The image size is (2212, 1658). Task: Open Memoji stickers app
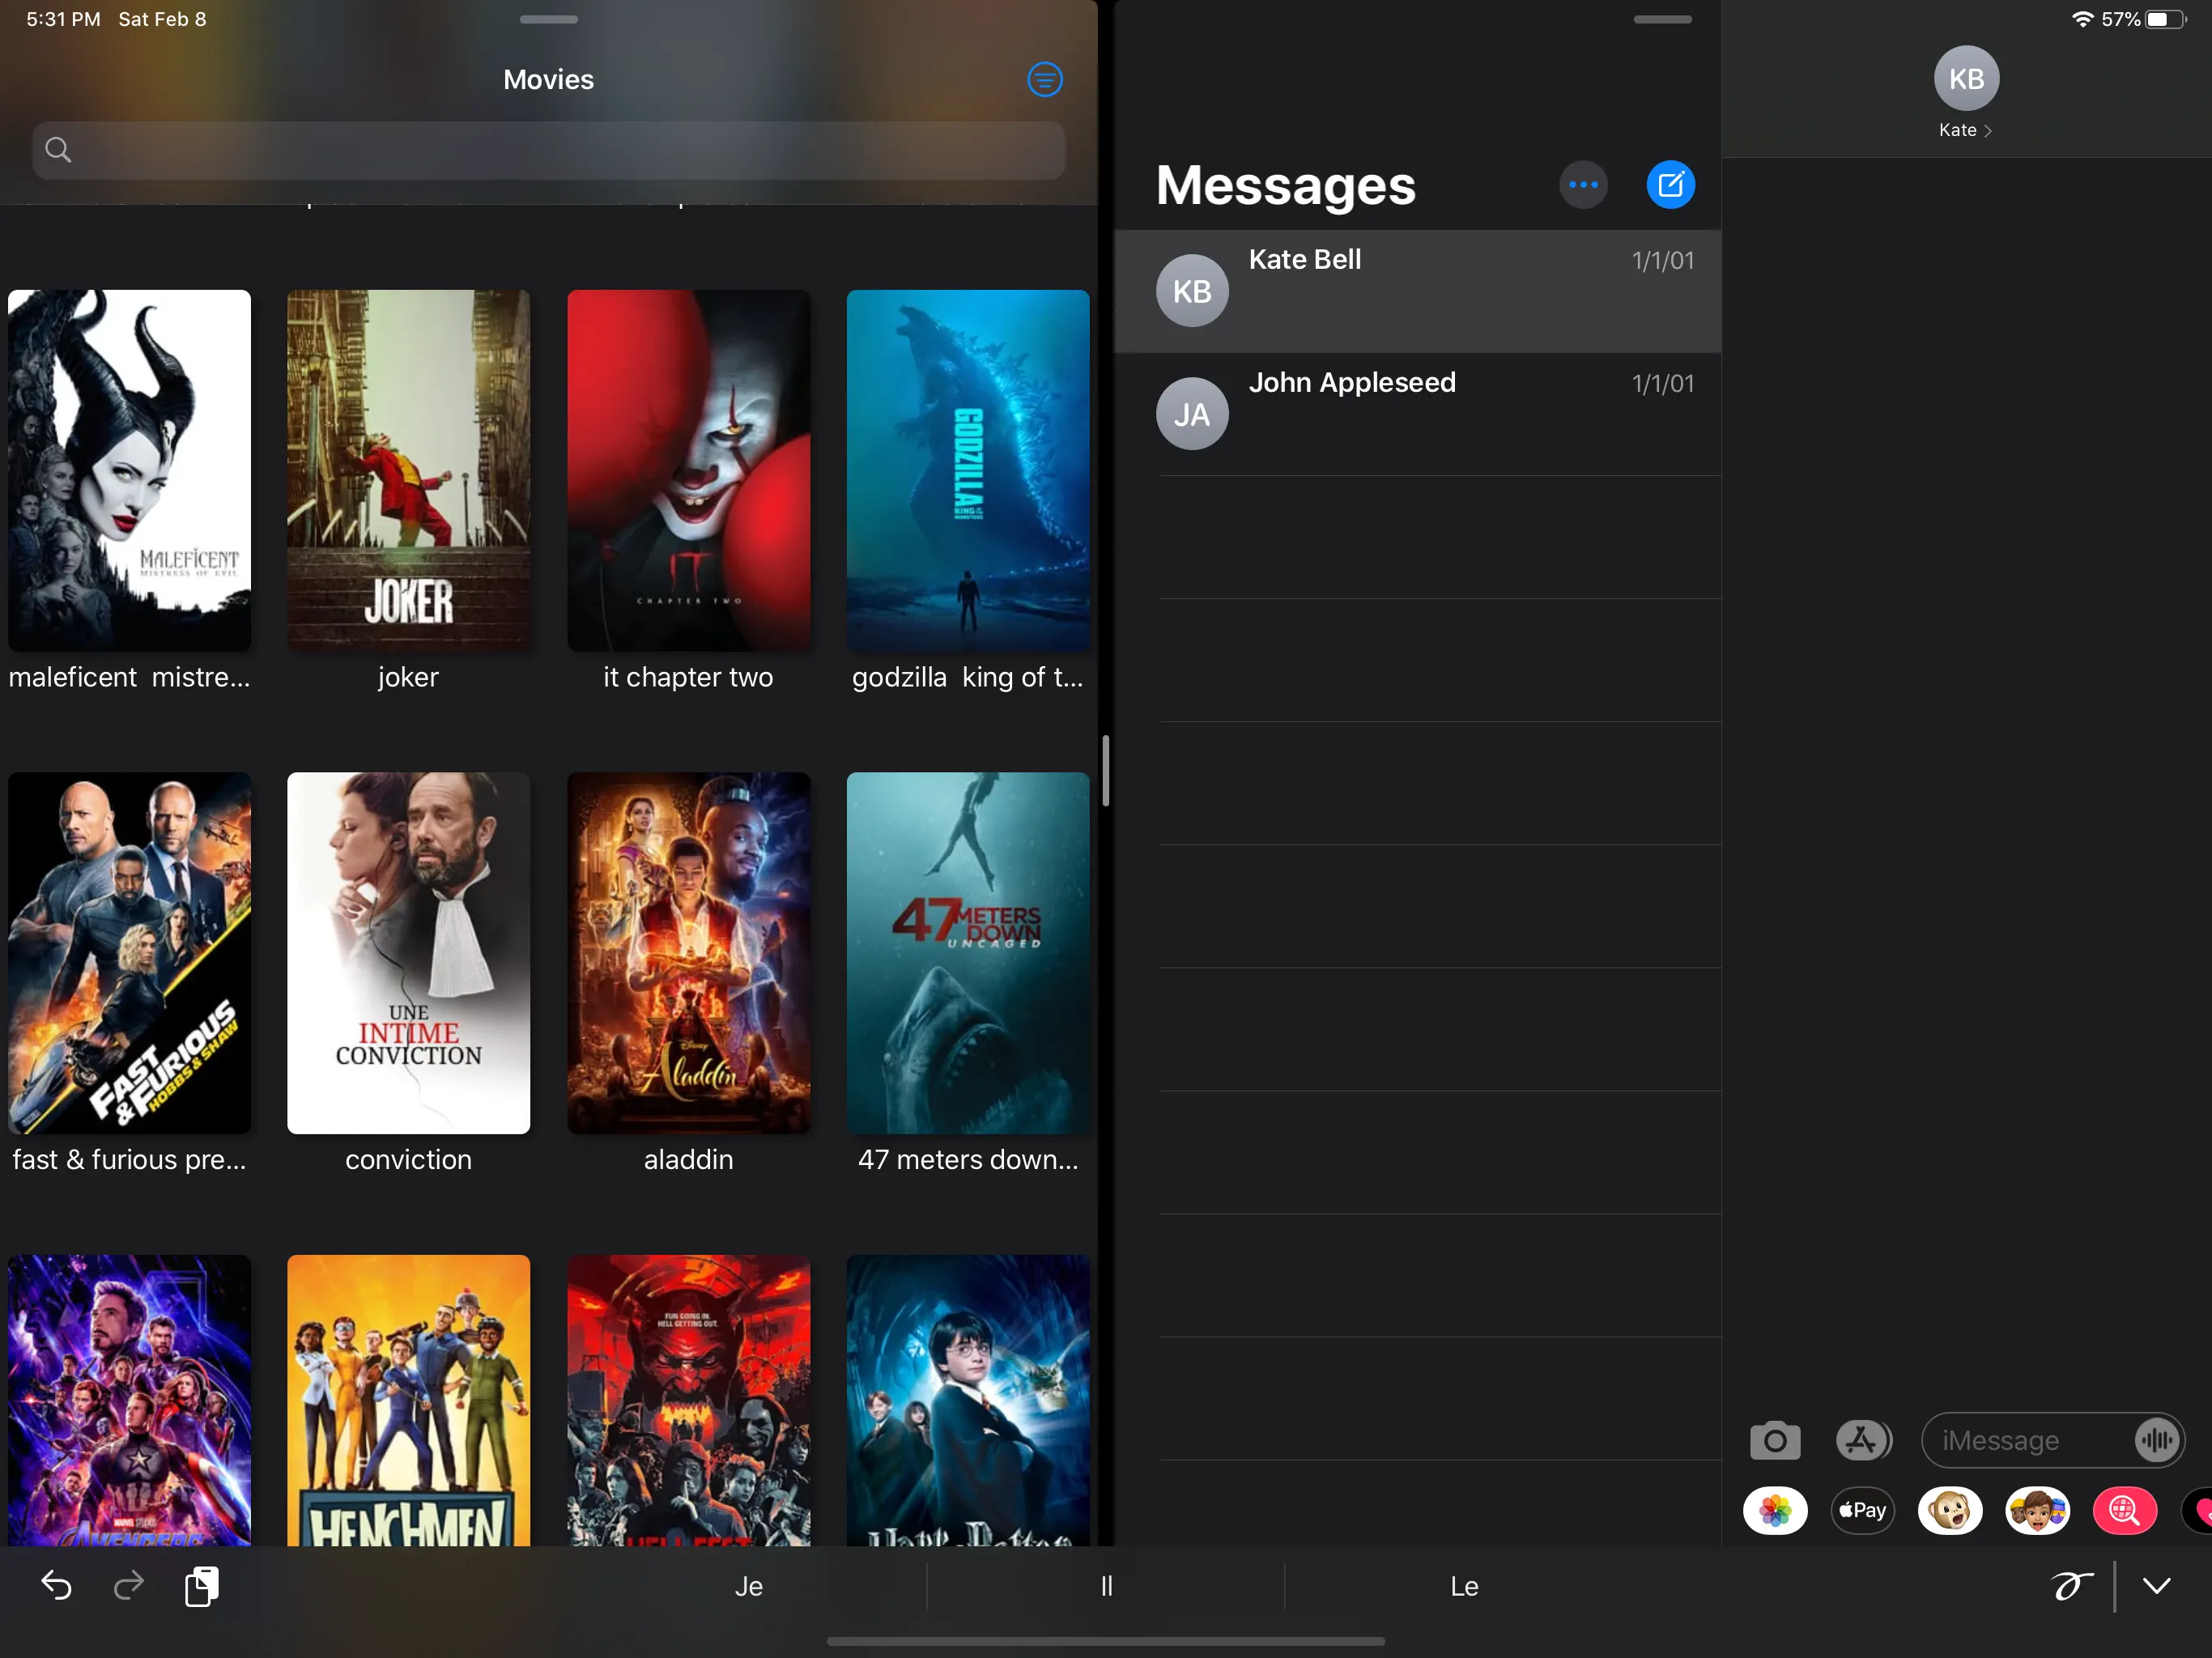tap(2037, 1510)
